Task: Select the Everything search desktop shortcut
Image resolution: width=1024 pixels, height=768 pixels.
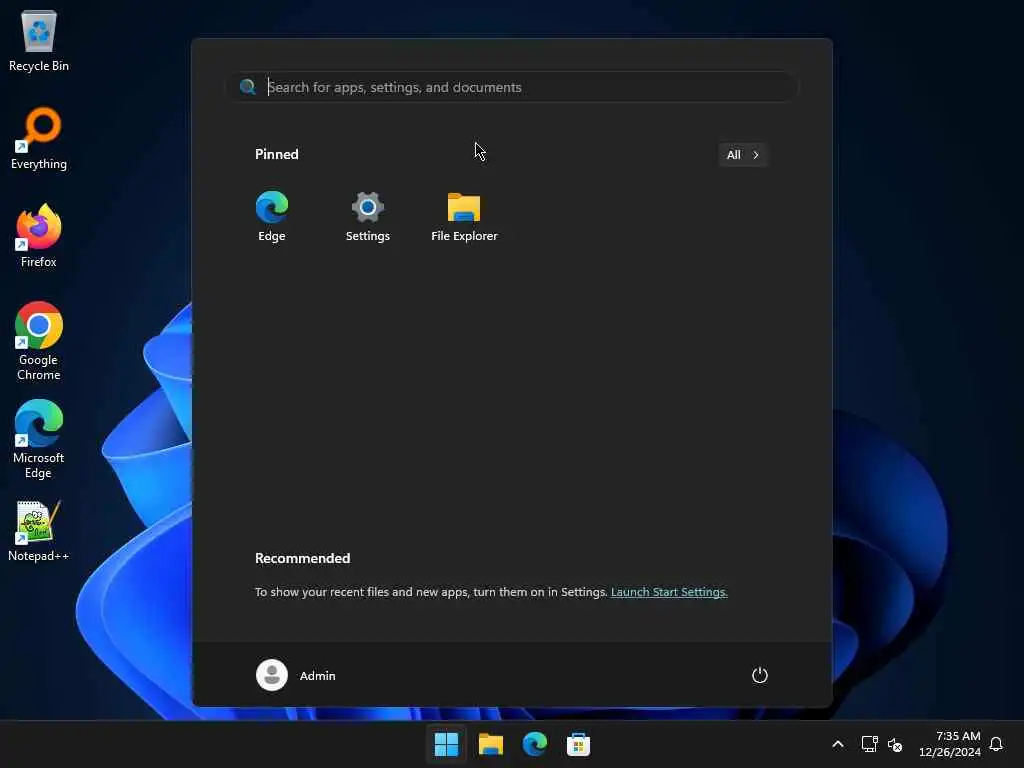Action: pos(39,138)
